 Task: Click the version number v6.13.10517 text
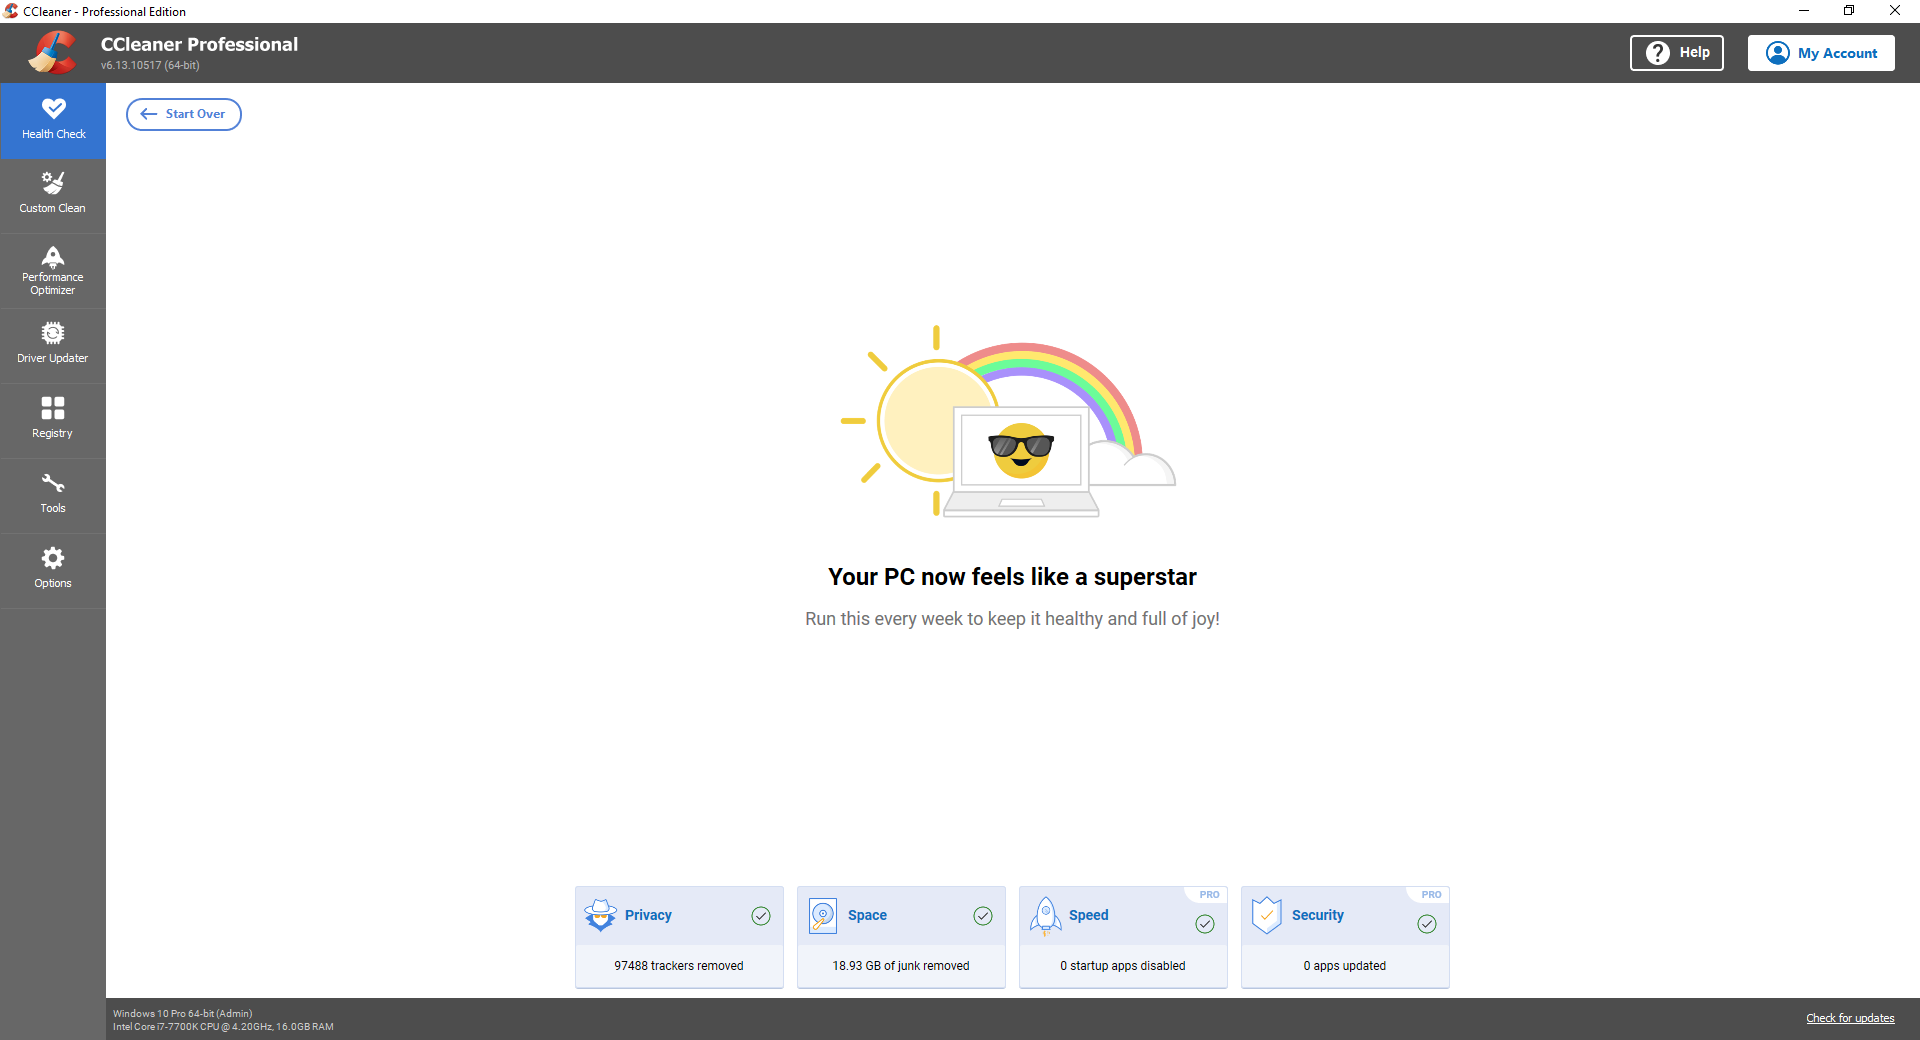pos(150,66)
